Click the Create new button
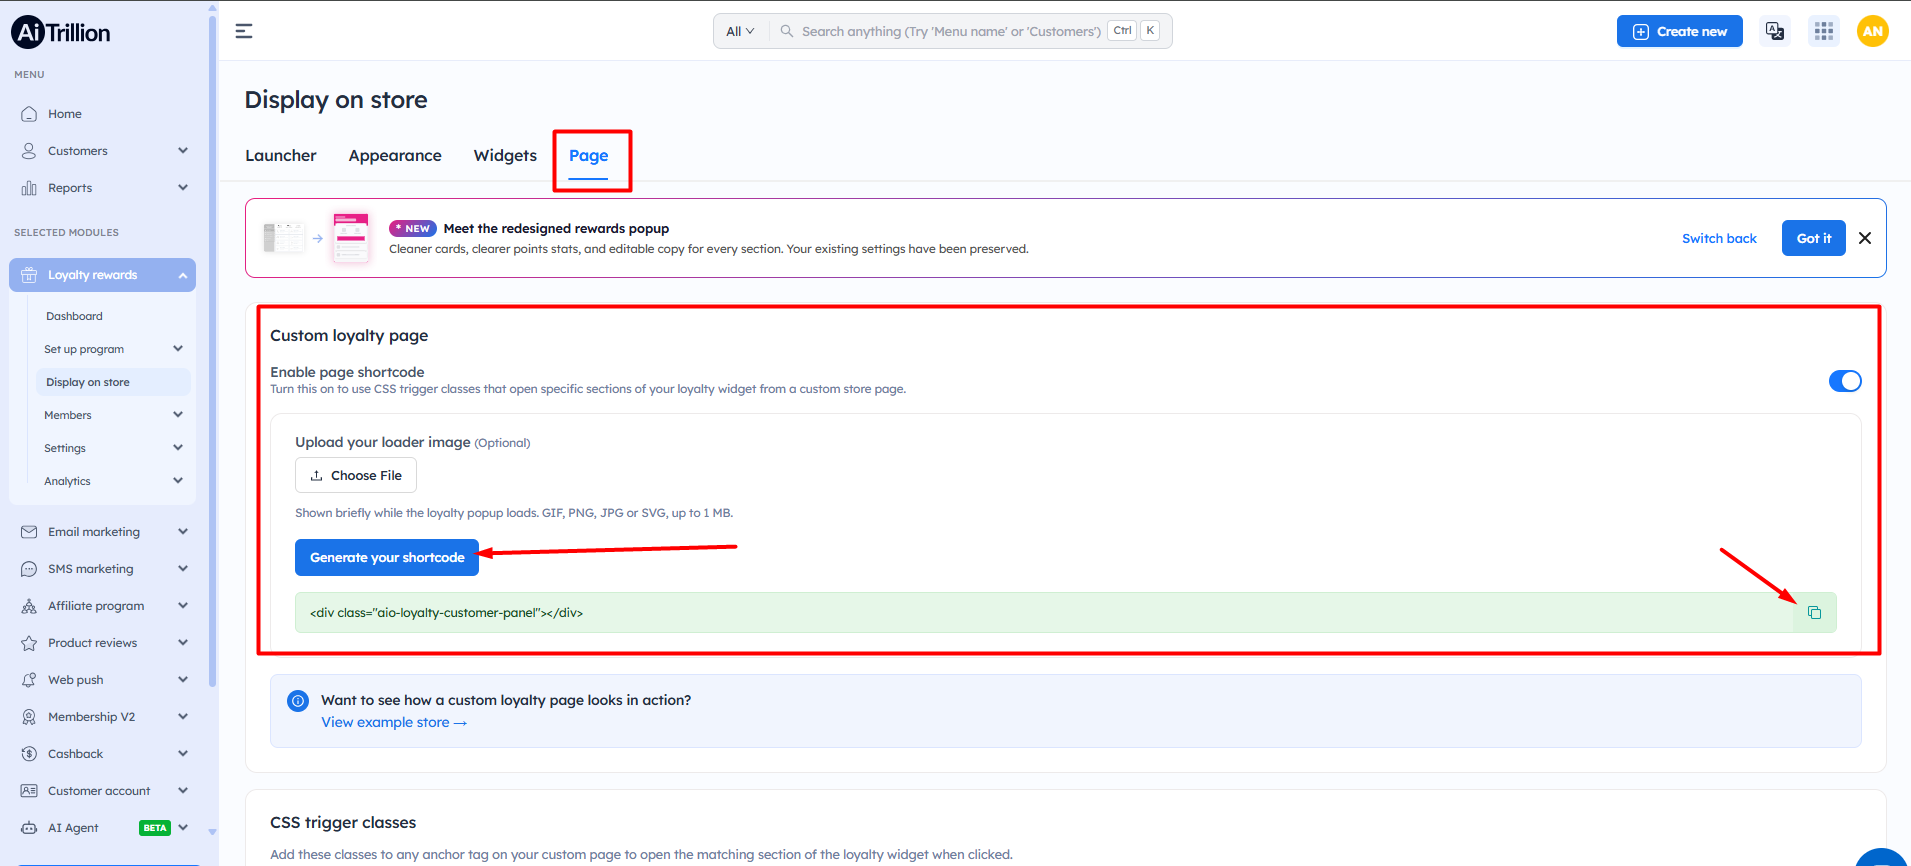The image size is (1911, 866). coord(1680,31)
